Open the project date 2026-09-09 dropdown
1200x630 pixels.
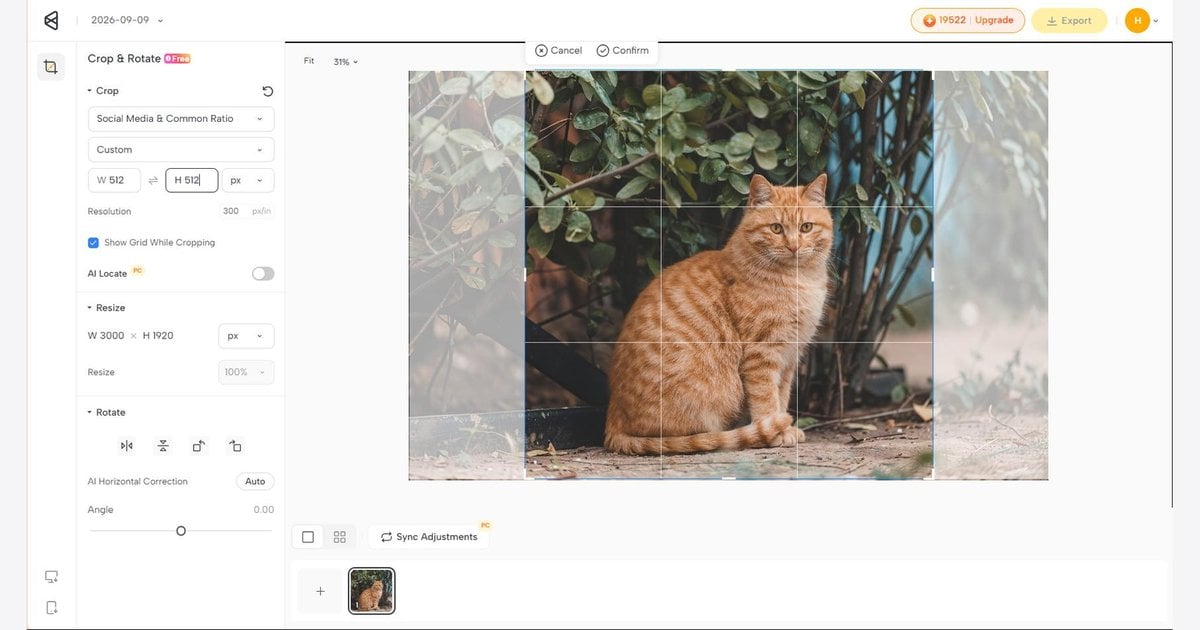tap(127, 20)
